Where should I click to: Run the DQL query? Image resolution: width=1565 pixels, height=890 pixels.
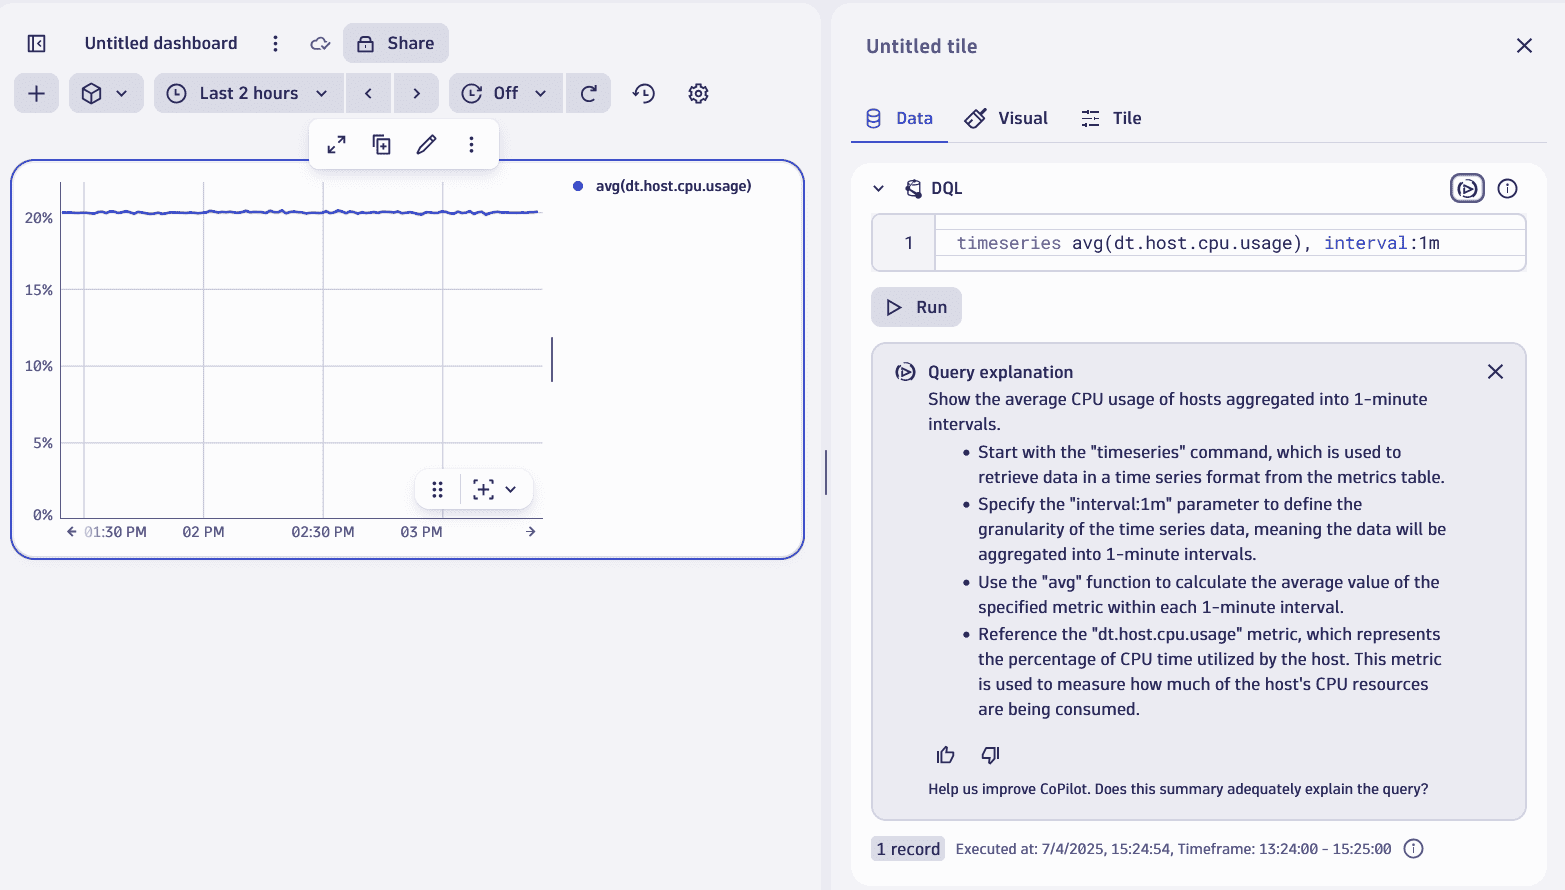[916, 307]
